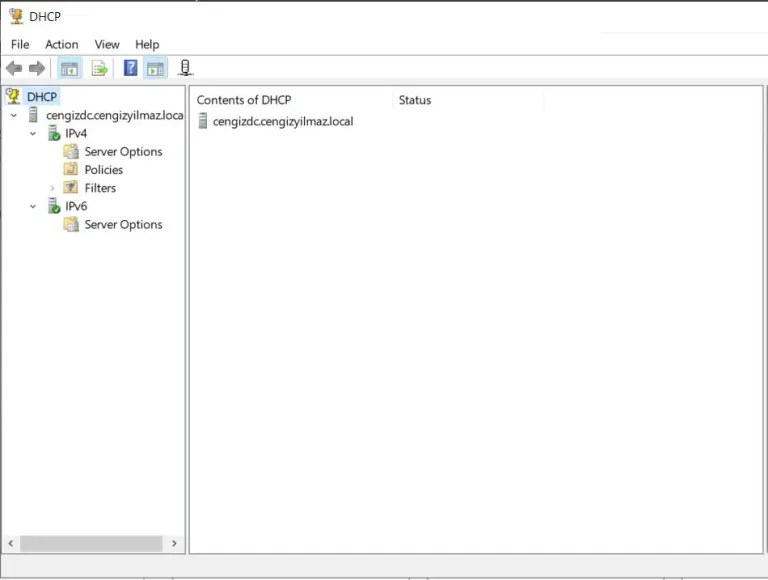Select Policies under IPv4
Image resolution: width=768 pixels, height=580 pixels.
pyautogui.click(x=103, y=170)
